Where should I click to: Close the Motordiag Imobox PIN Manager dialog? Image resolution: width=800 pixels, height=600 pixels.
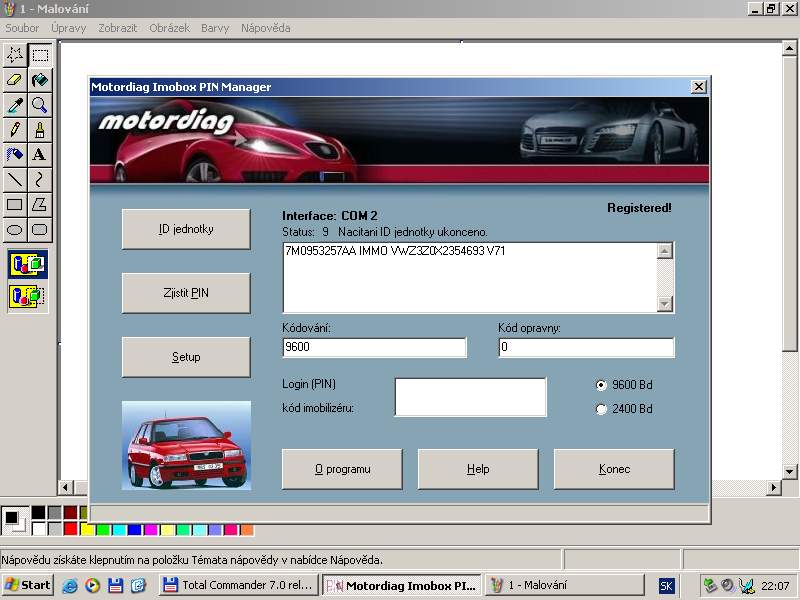[x=698, y=87]
